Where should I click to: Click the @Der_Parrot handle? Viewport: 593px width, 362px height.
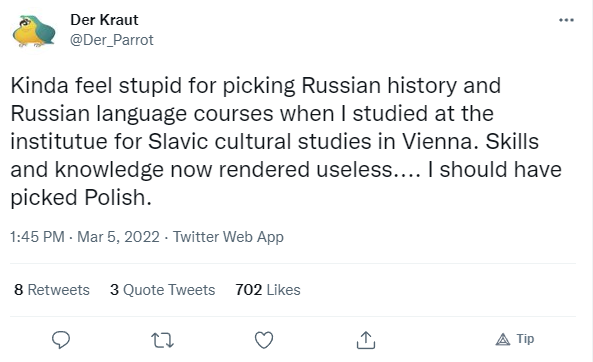tap(112, 40)
